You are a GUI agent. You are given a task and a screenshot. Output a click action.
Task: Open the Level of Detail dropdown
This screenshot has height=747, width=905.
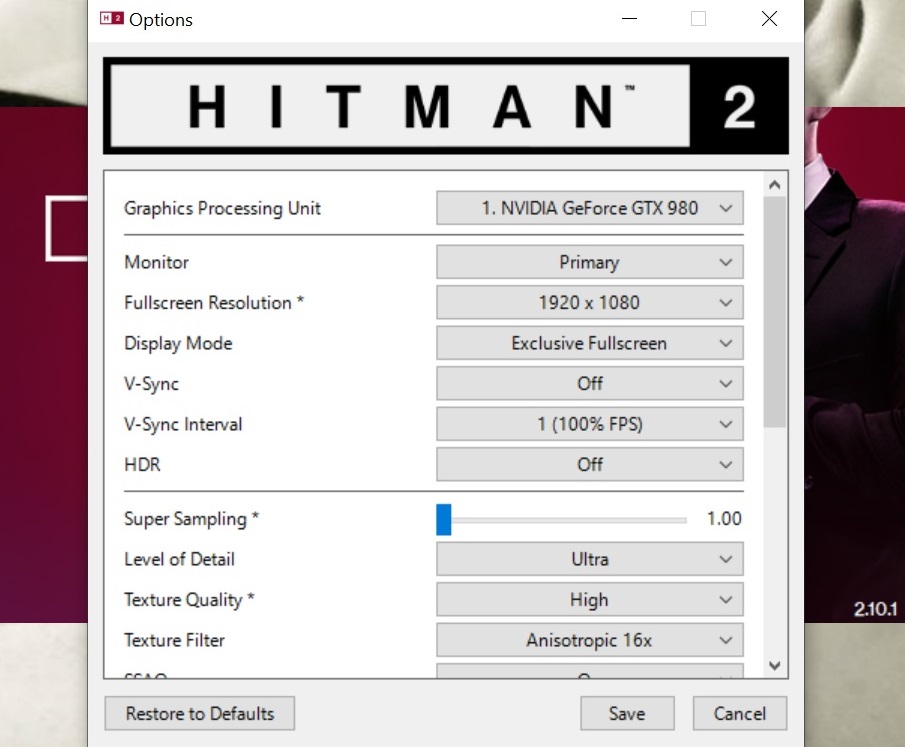tap(589, 559)
